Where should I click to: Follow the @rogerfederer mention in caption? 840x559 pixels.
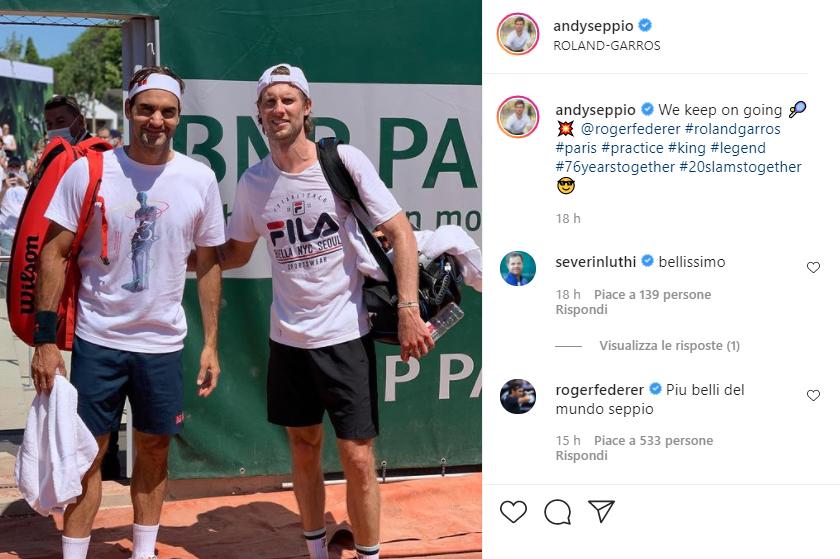click(631, 129)
